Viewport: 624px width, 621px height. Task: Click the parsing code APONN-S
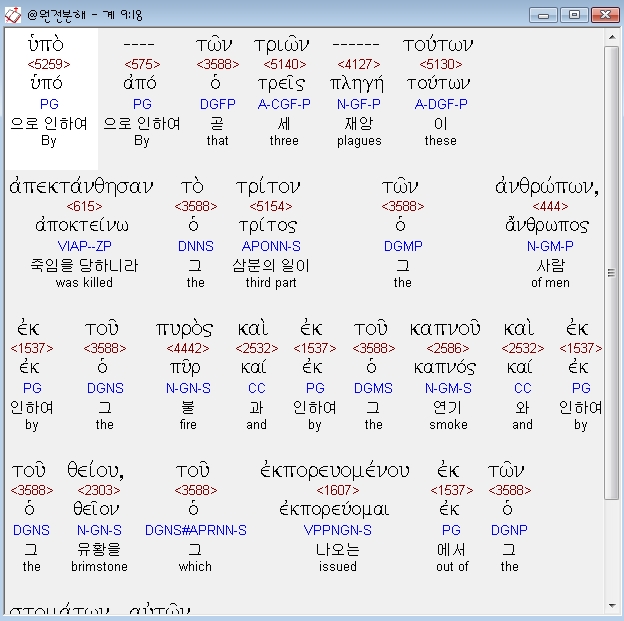tap(271, 246)
